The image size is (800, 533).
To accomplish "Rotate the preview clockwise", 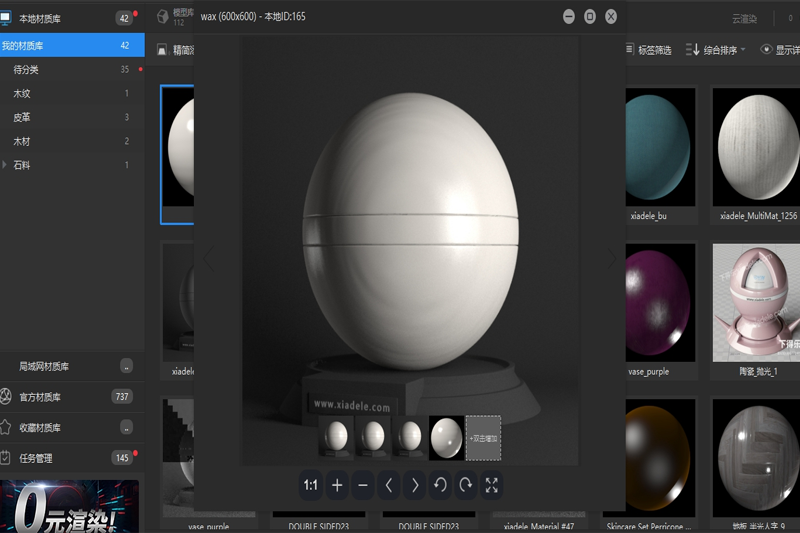I will coord(466,485).
